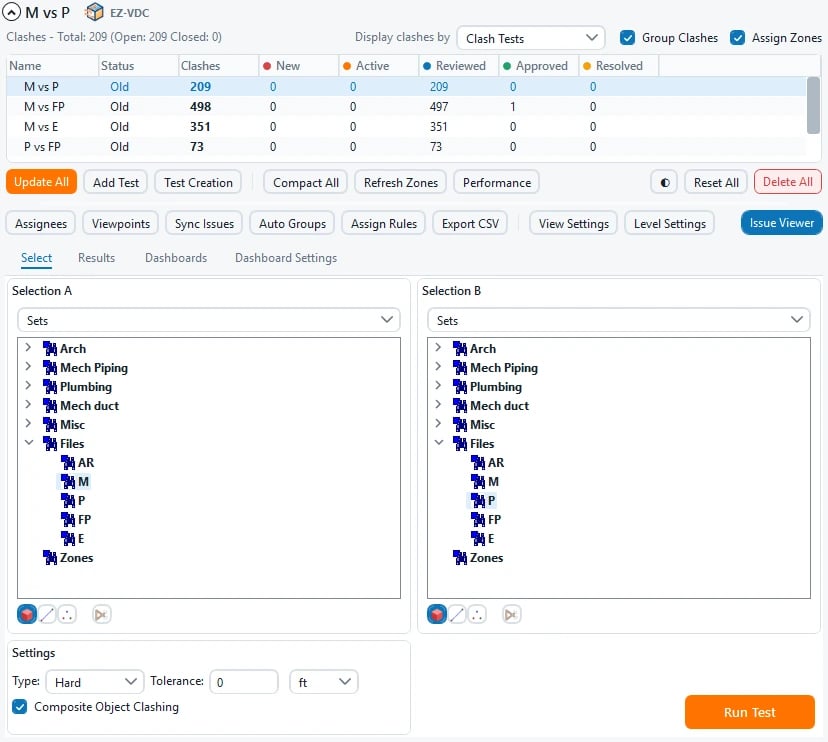Uncheck the Group Clashes checkbox
The height and width of the screenshot is (742, 828).
[627, 37]
